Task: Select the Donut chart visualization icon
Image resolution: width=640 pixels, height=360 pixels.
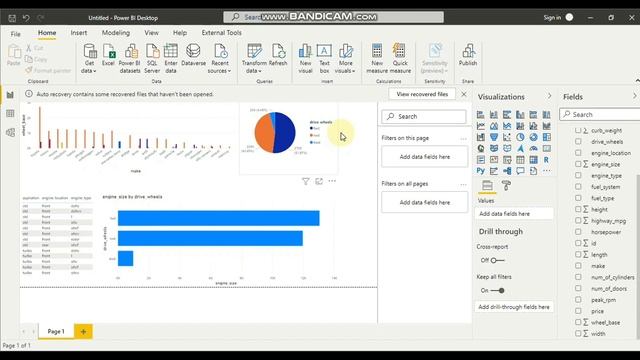Action: coord(533,137)
